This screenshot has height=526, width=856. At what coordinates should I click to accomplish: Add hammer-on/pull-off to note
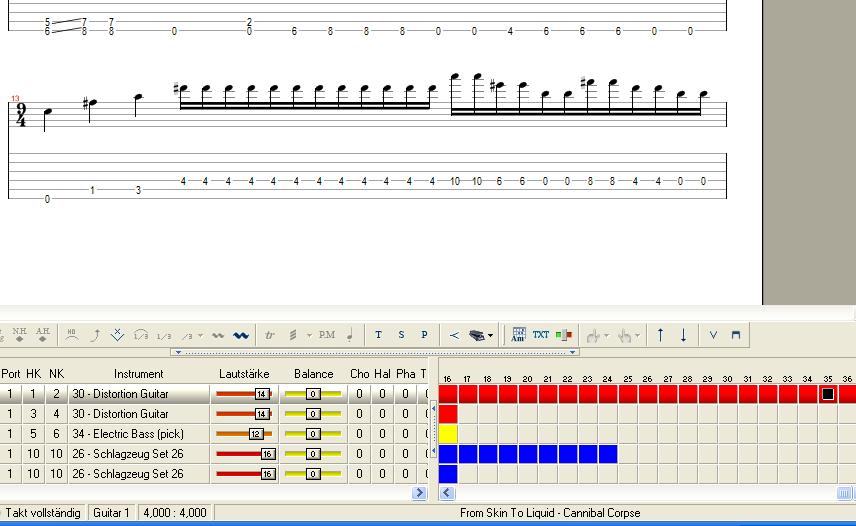tap(72, 335)
